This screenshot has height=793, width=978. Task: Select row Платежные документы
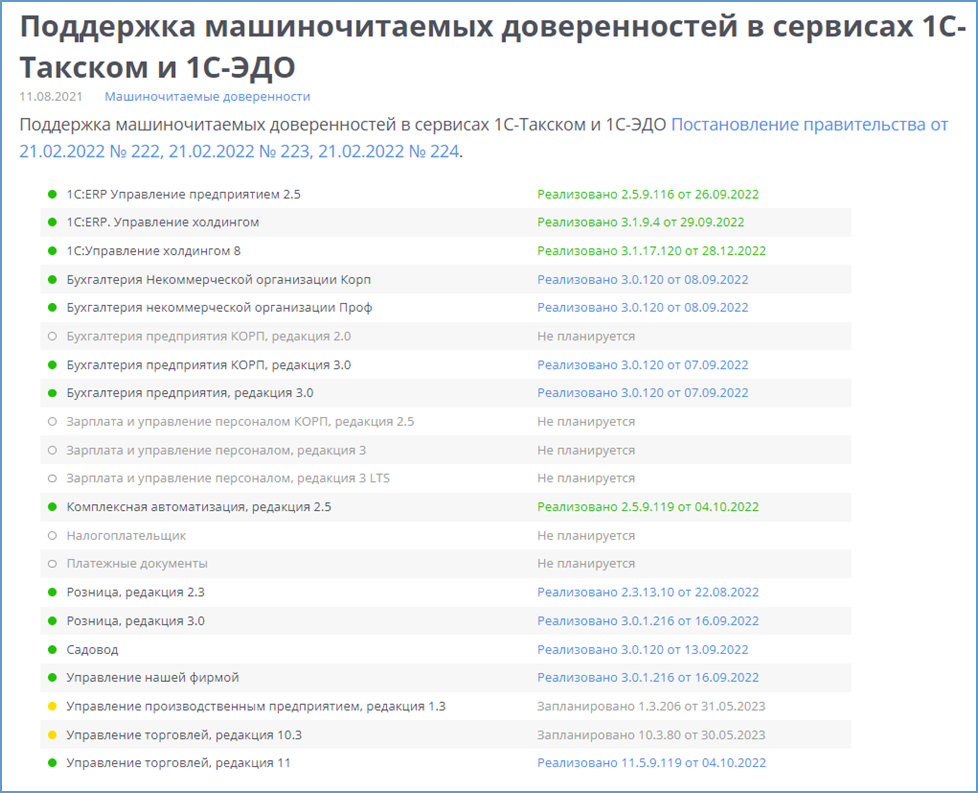pyautogui.click(x=446, y=563)
